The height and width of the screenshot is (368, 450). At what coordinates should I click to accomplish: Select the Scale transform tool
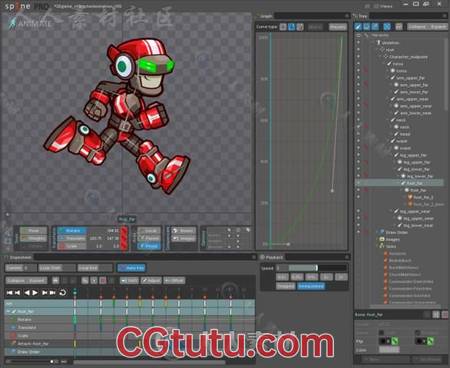(72, 246)
